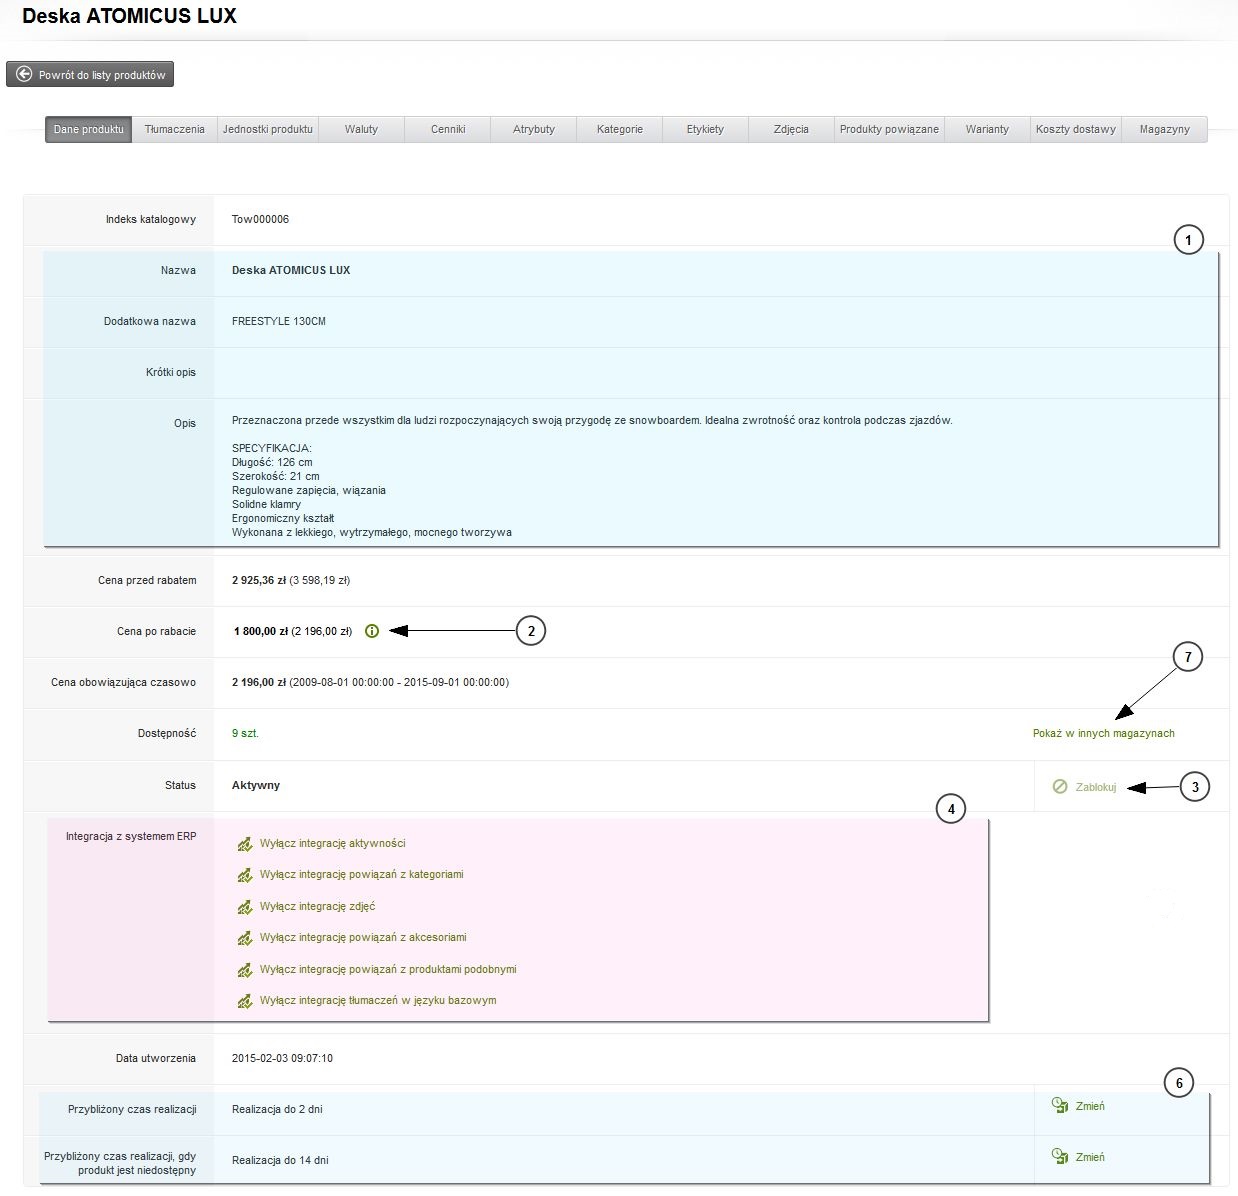Click icon beside integrację tłumaczeń w języku bazowym
The width and height of the screenshot is (1238, 1196).
click(x=244, y=1001)
